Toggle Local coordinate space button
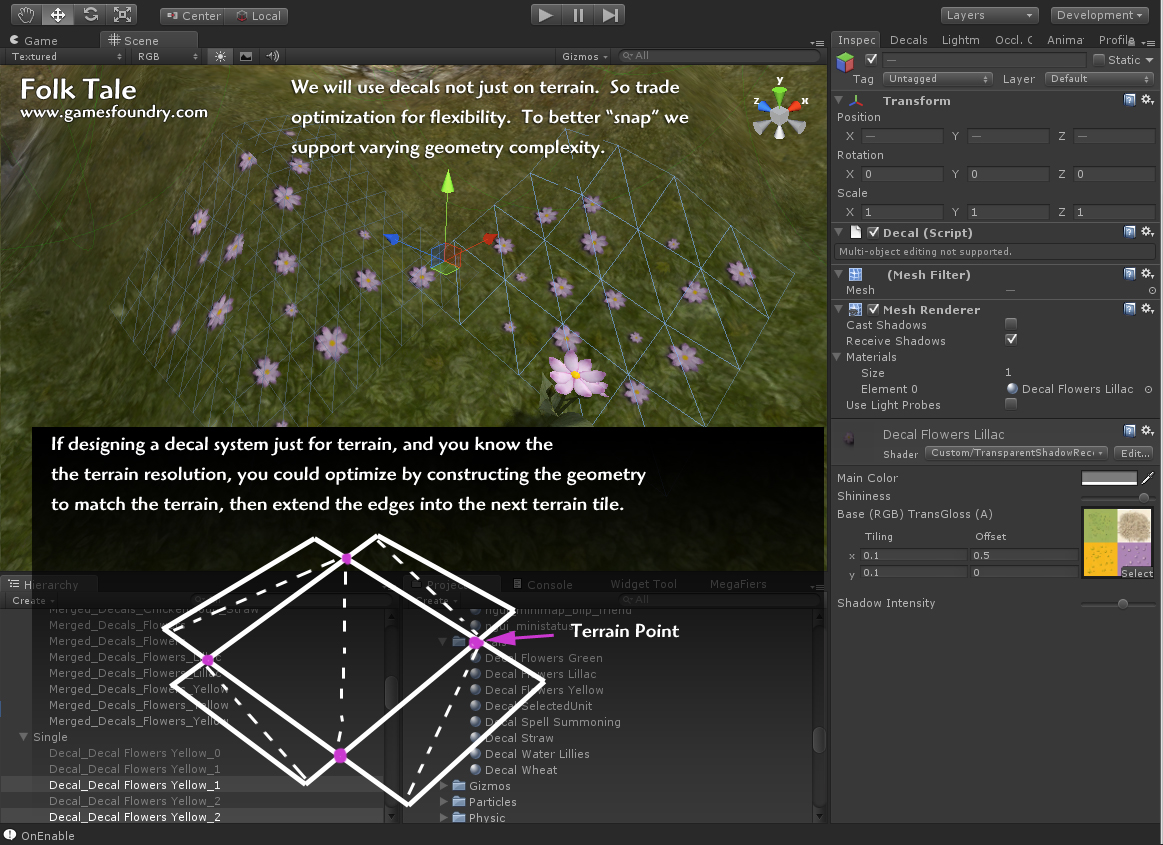Viewport: 1163px width, 845px height. point(259,16)
